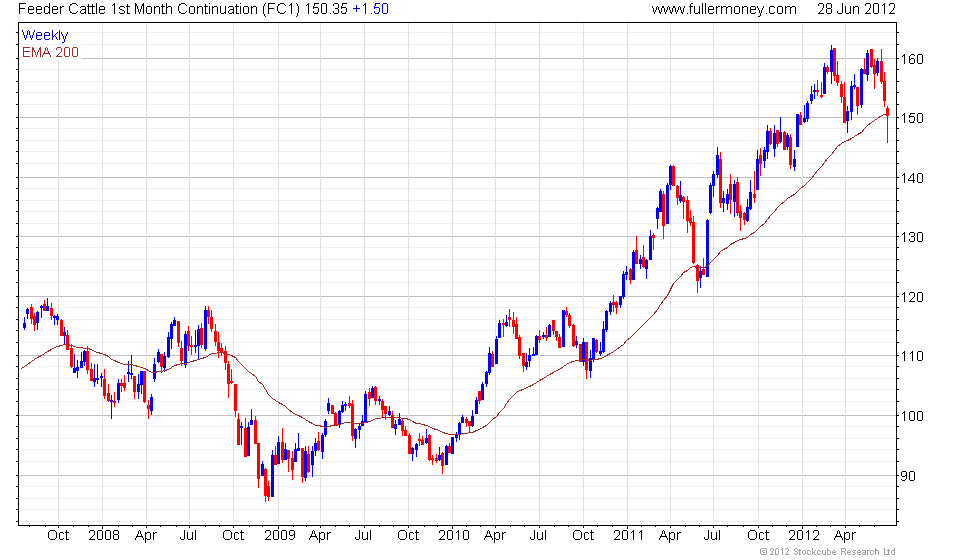Viewport: 980px width, 560px height.
Task: Click the 'Apr' label just after 2012
Action: click(845, 536)
